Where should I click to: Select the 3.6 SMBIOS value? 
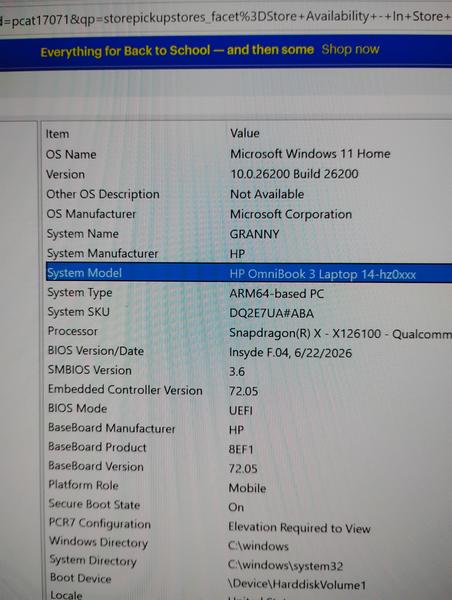tap(237, 372)
